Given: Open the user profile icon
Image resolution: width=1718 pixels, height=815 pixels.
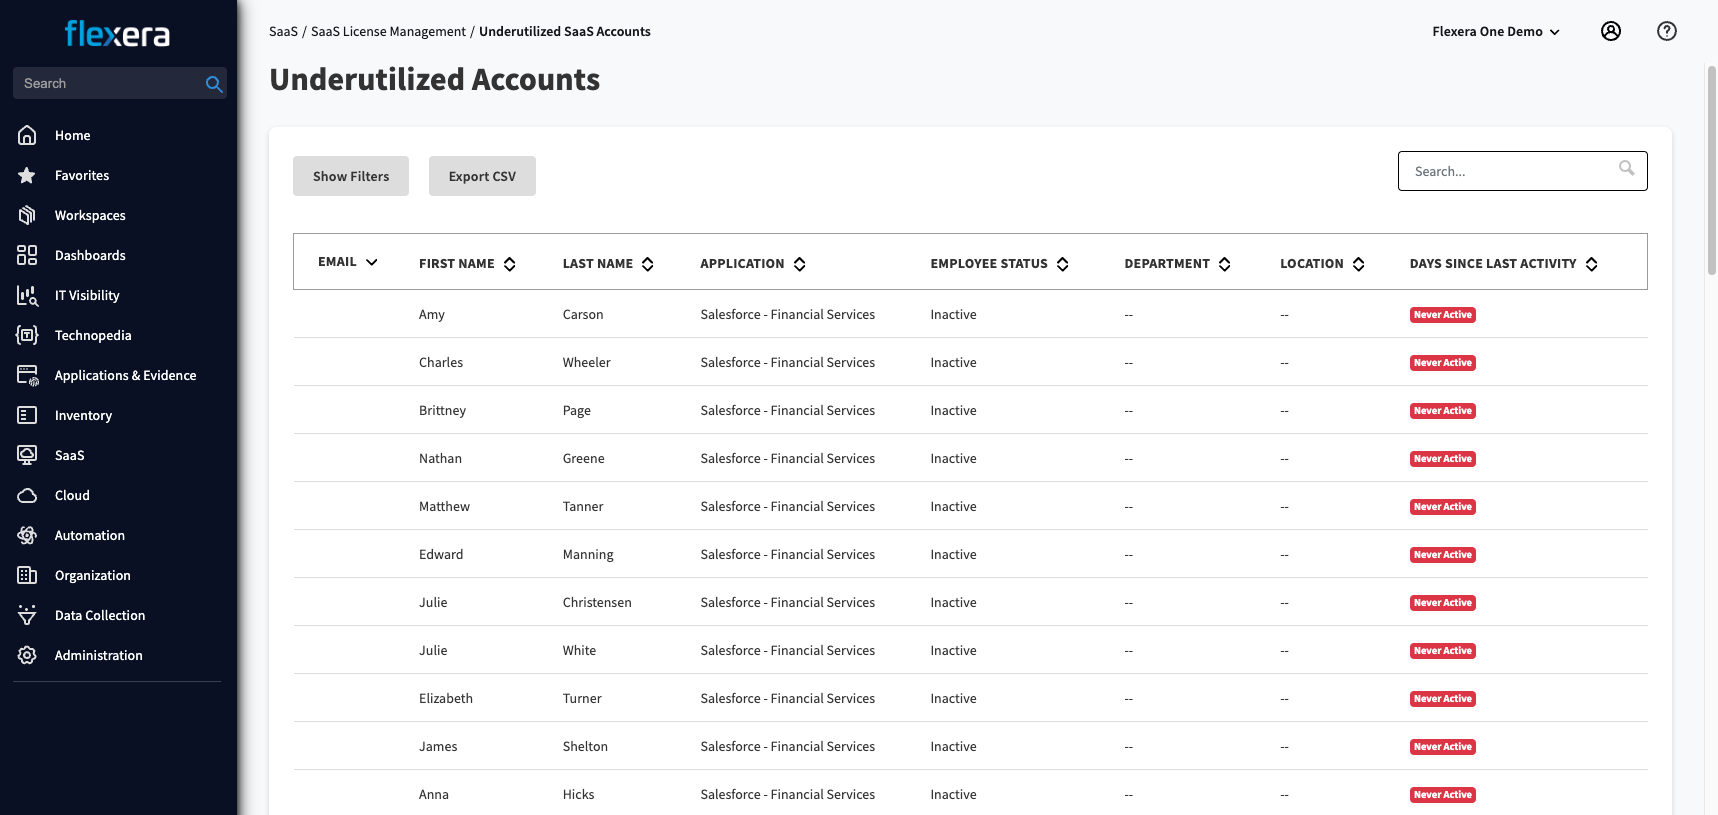Looking at the screenshot, I should tap(1610, 31).
